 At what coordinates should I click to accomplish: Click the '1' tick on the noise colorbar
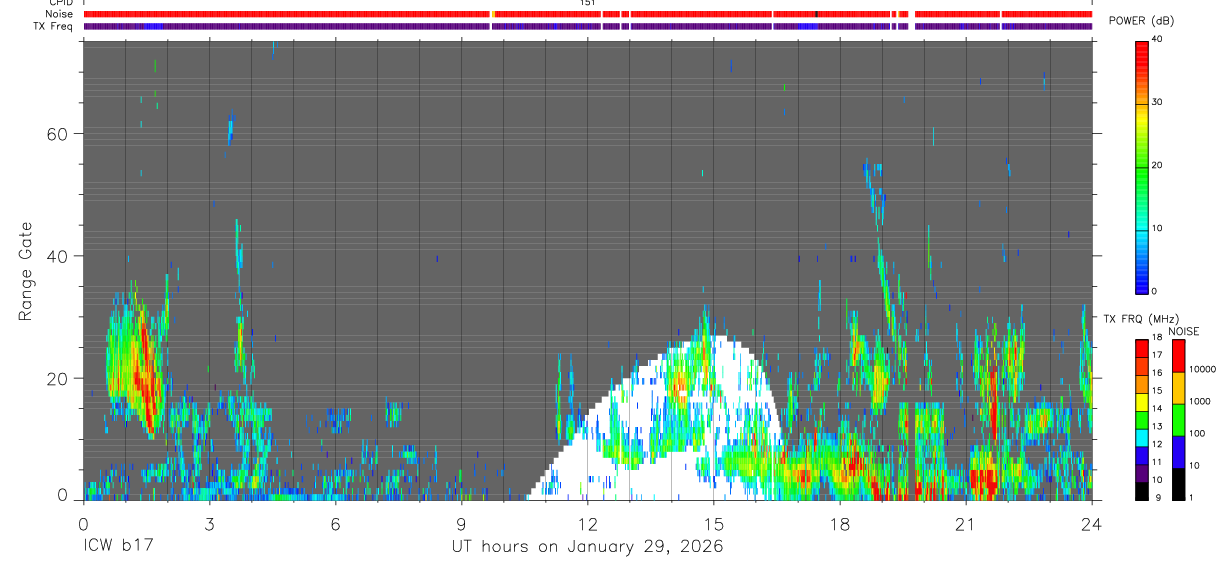(x=1190, y=497)
